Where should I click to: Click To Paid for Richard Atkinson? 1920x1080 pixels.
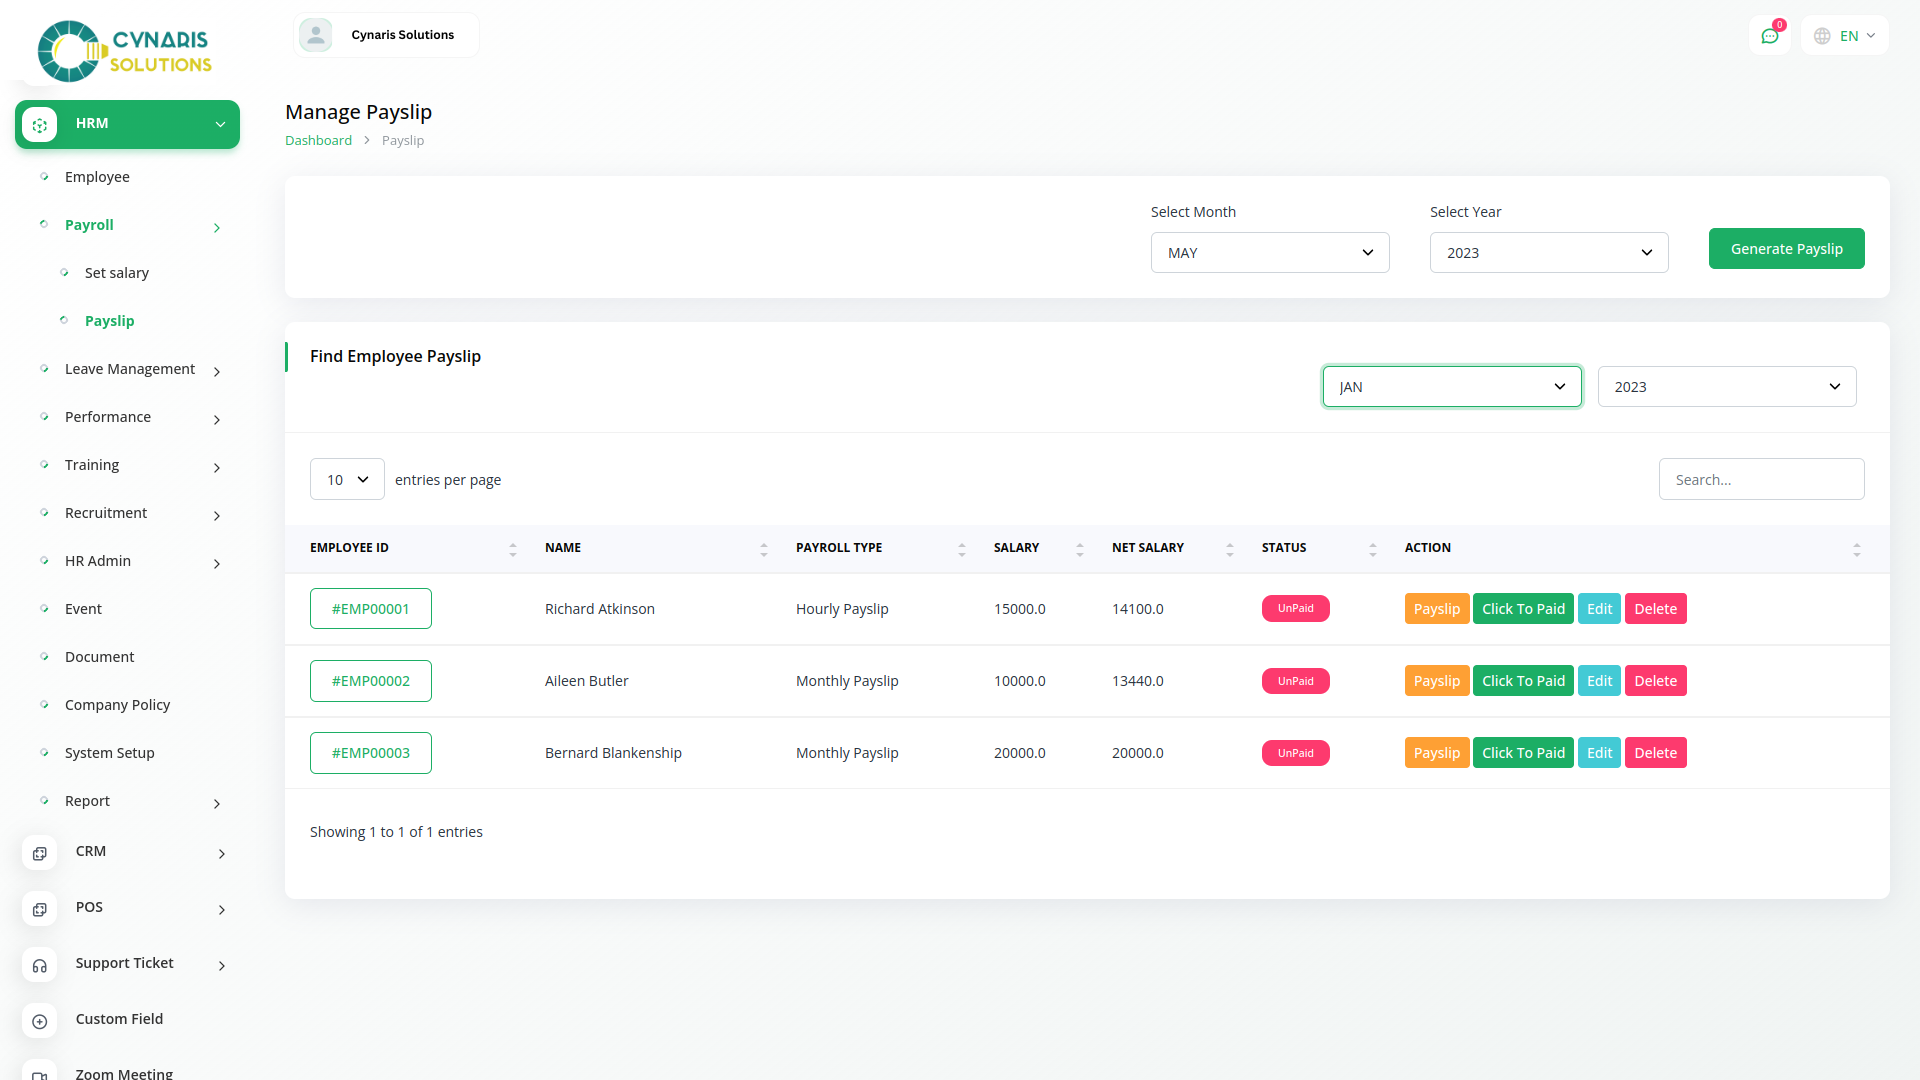pyautogui.click(x=1522, y=609)
